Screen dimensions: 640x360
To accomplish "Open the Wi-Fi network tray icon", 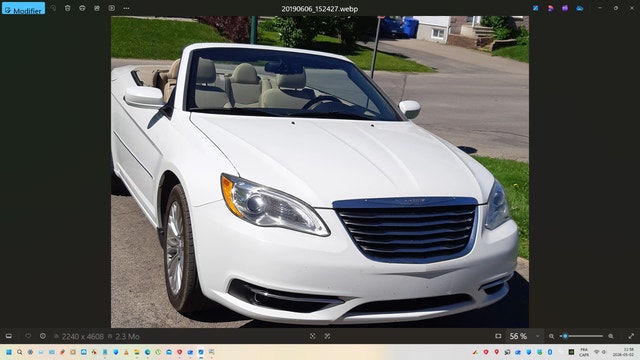I will (x=597, y=352).
